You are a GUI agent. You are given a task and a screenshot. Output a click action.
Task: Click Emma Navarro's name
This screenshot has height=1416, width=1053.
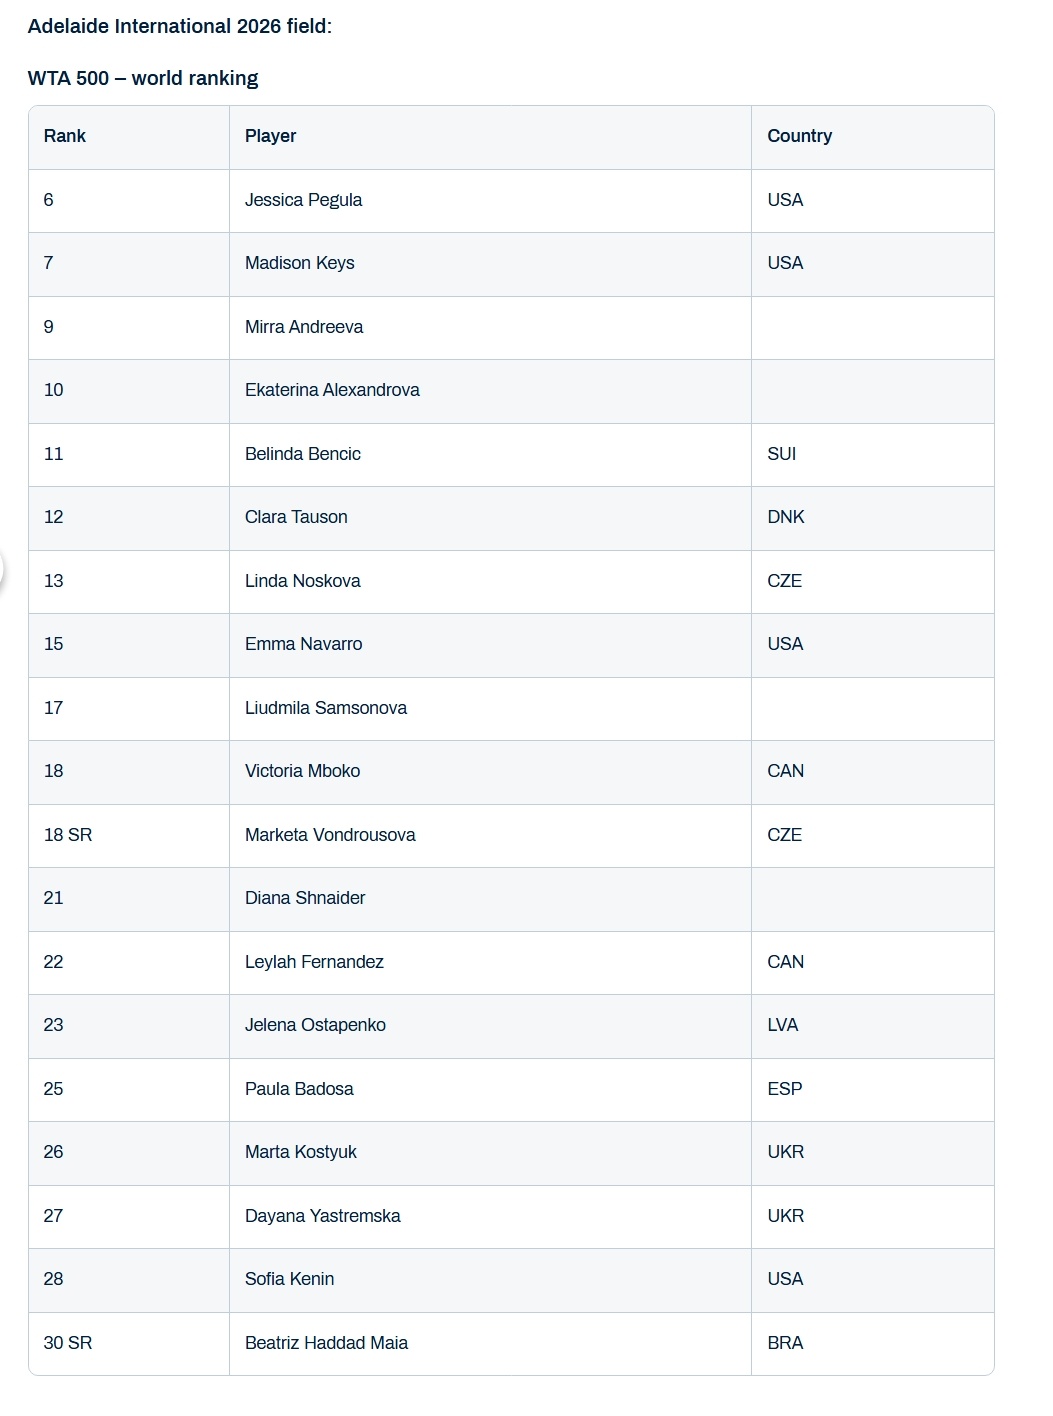coord(303,644)
